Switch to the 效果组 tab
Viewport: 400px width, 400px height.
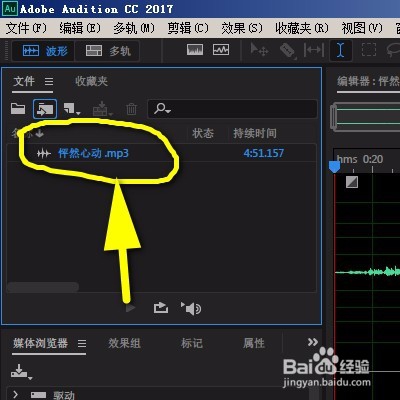[x=124, y=343]
